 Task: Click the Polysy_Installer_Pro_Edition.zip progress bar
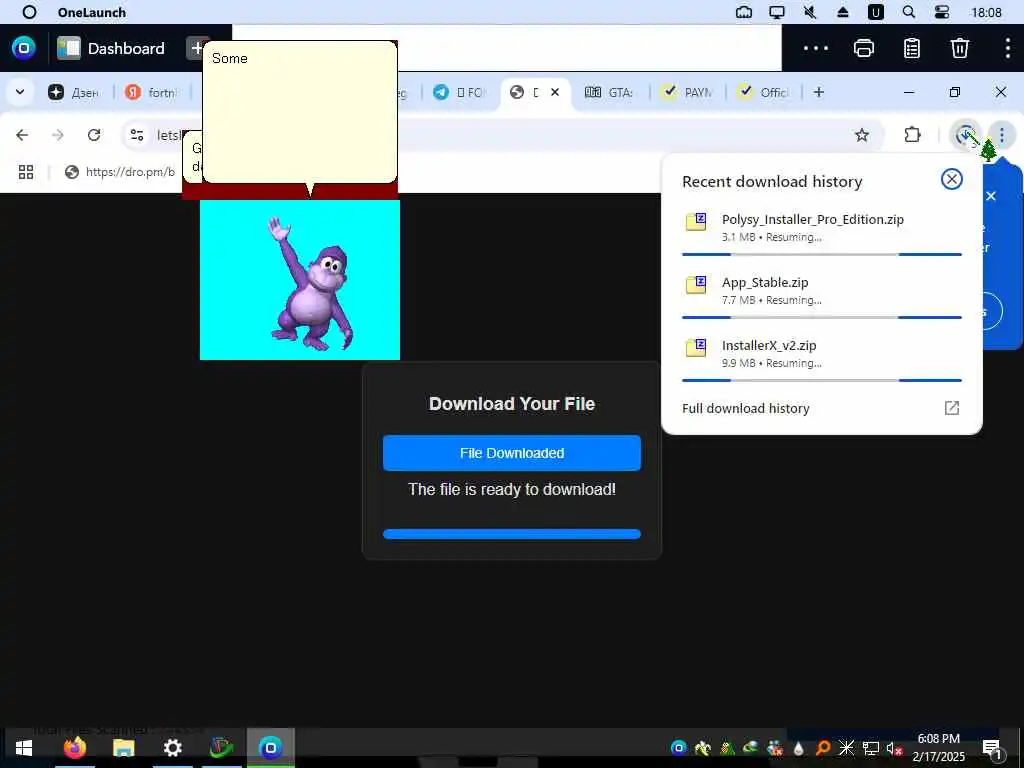pos(822,254)
